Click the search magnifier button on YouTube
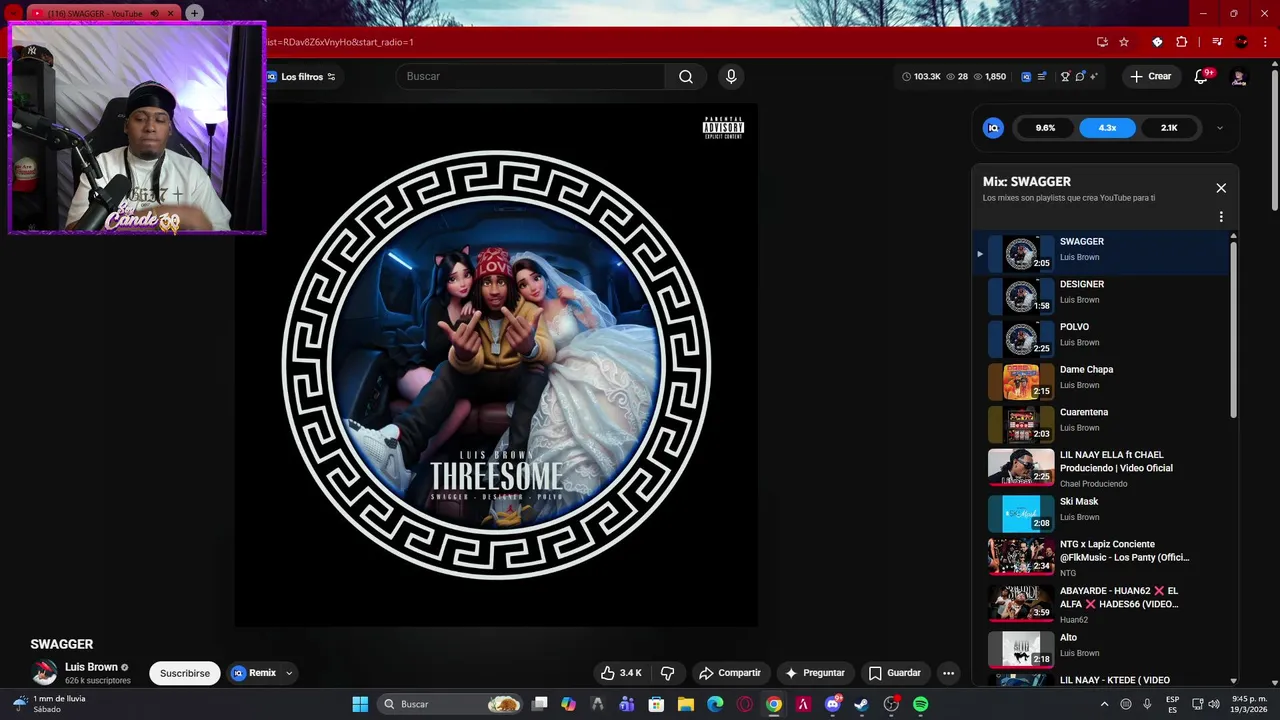 click(686, 77)
